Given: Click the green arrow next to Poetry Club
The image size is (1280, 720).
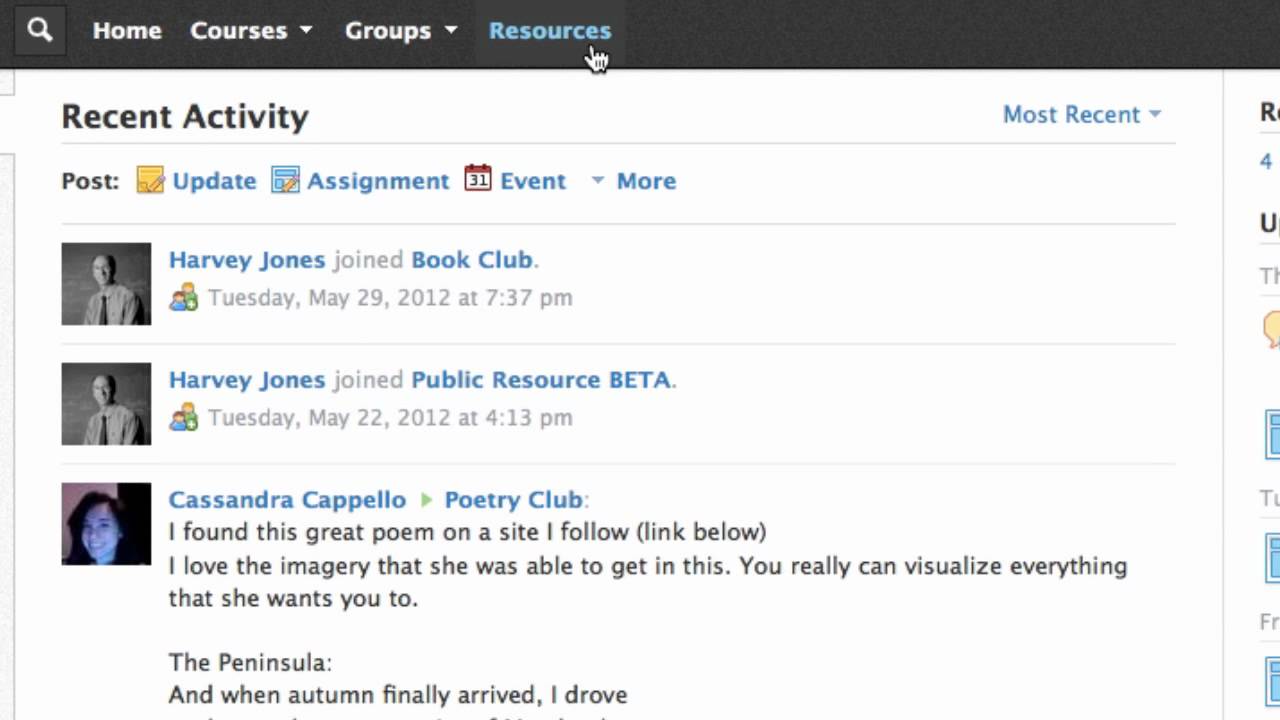Looking at the screenshot, I should (426, 500).
